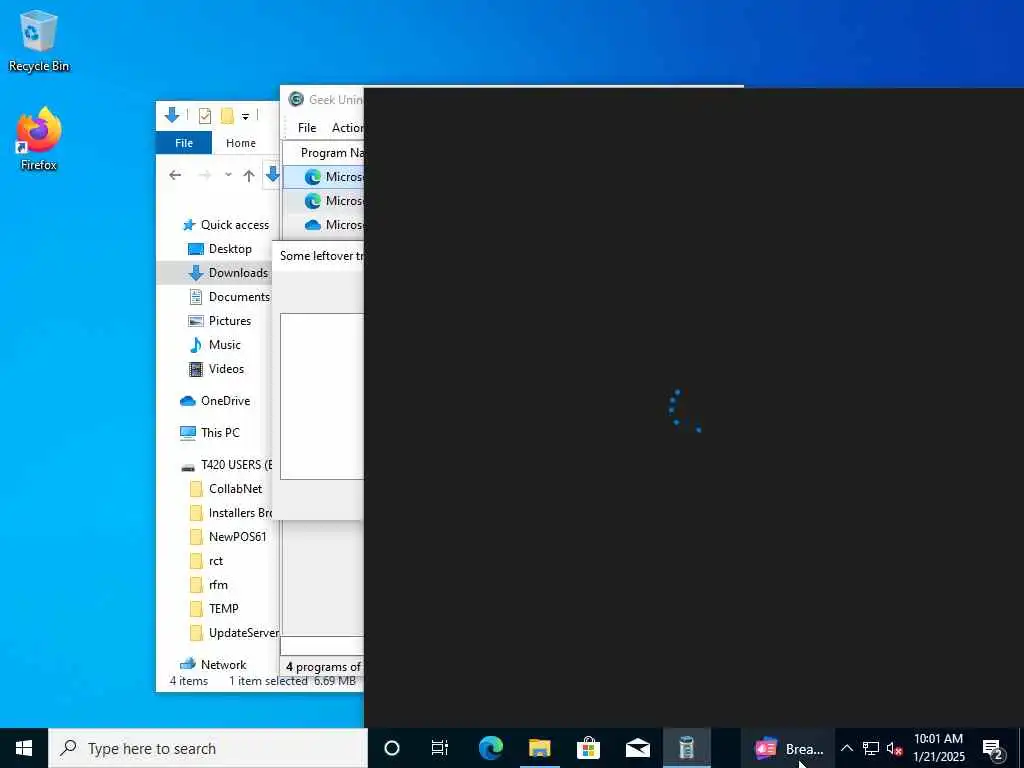Click the taskbar search box
The image size is (1024, 768).
208,748
